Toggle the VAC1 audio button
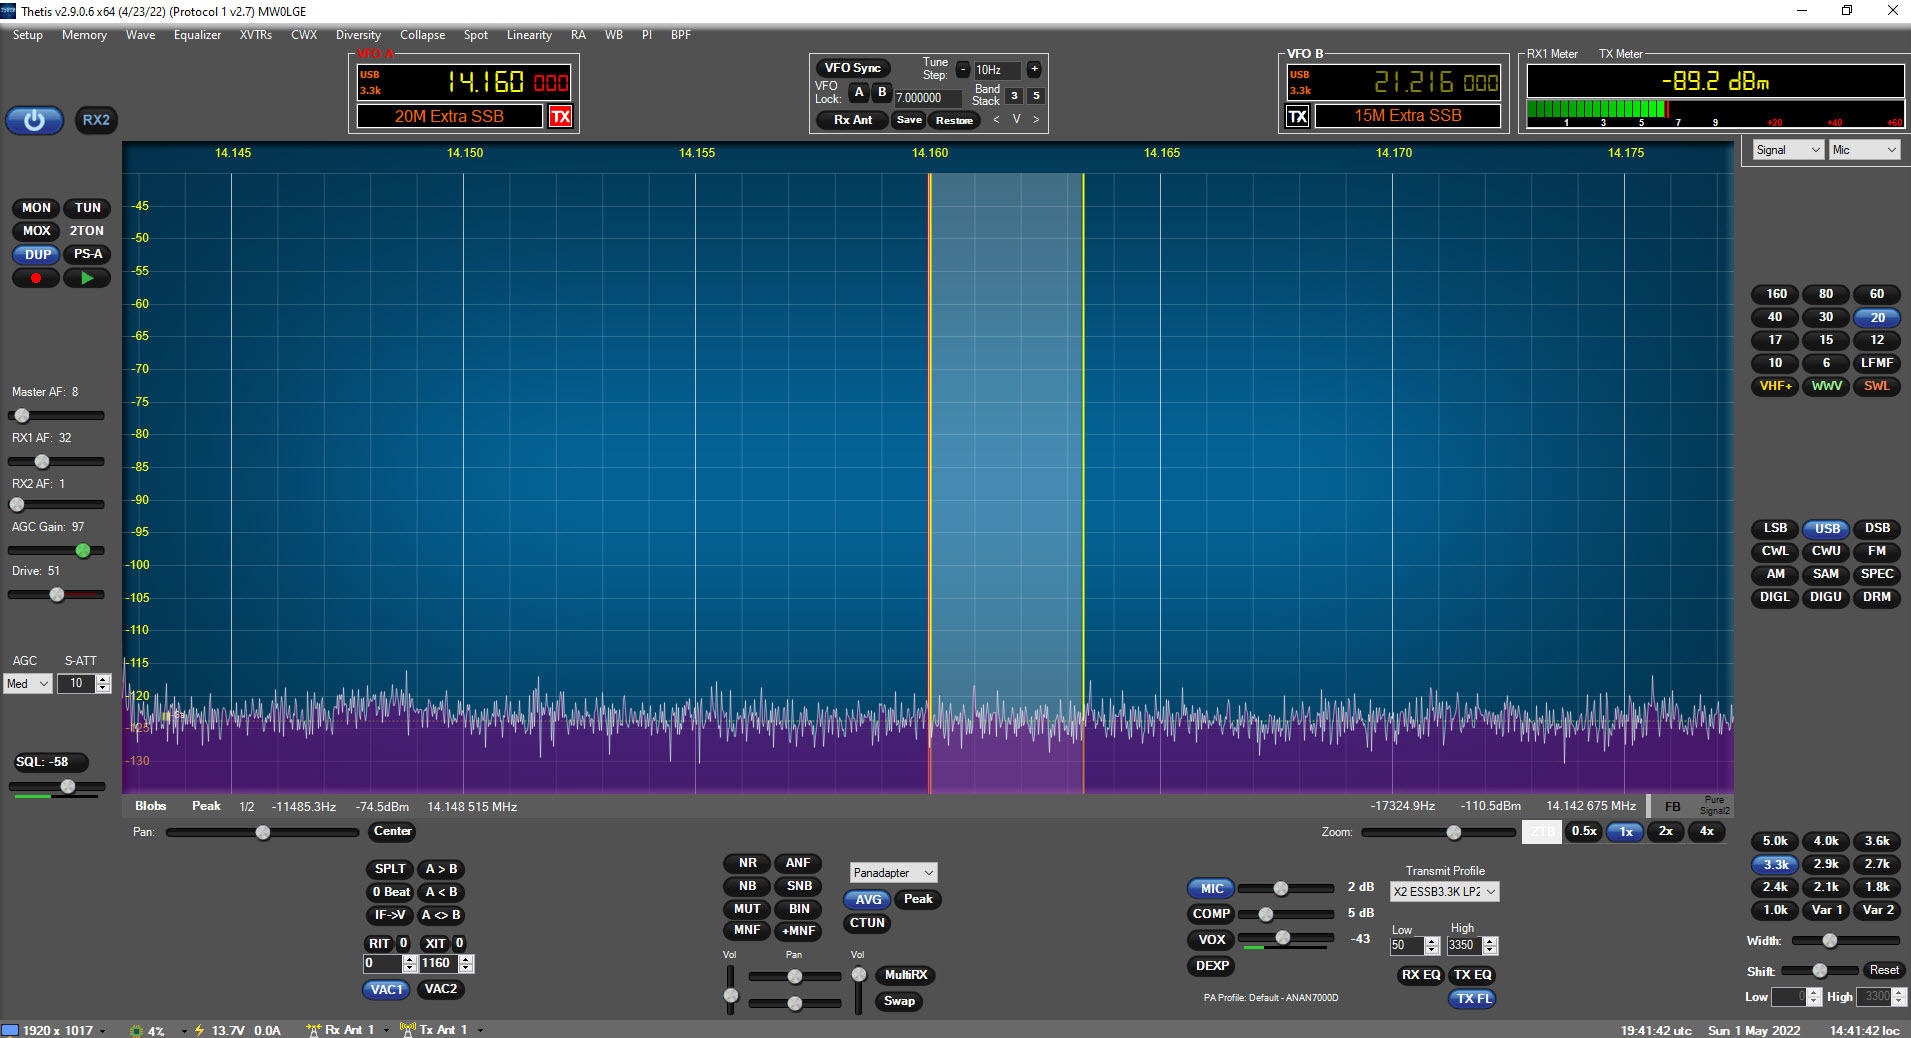1911x1038 pixels. coord(386,989)
